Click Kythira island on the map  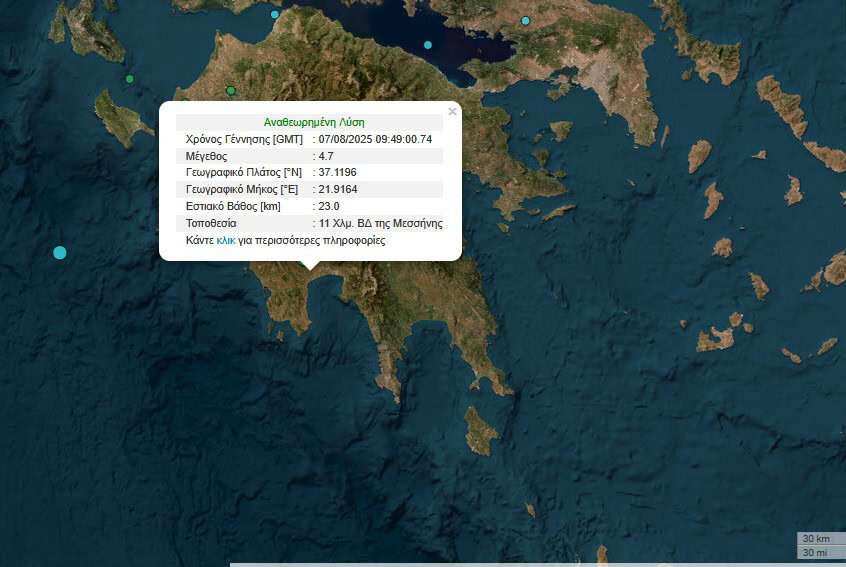(481, 430)
